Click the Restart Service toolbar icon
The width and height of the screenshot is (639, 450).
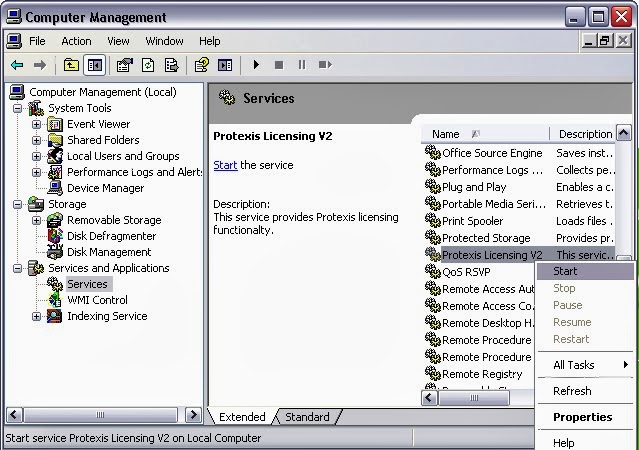pyautogui.click(x=325, y=65)
